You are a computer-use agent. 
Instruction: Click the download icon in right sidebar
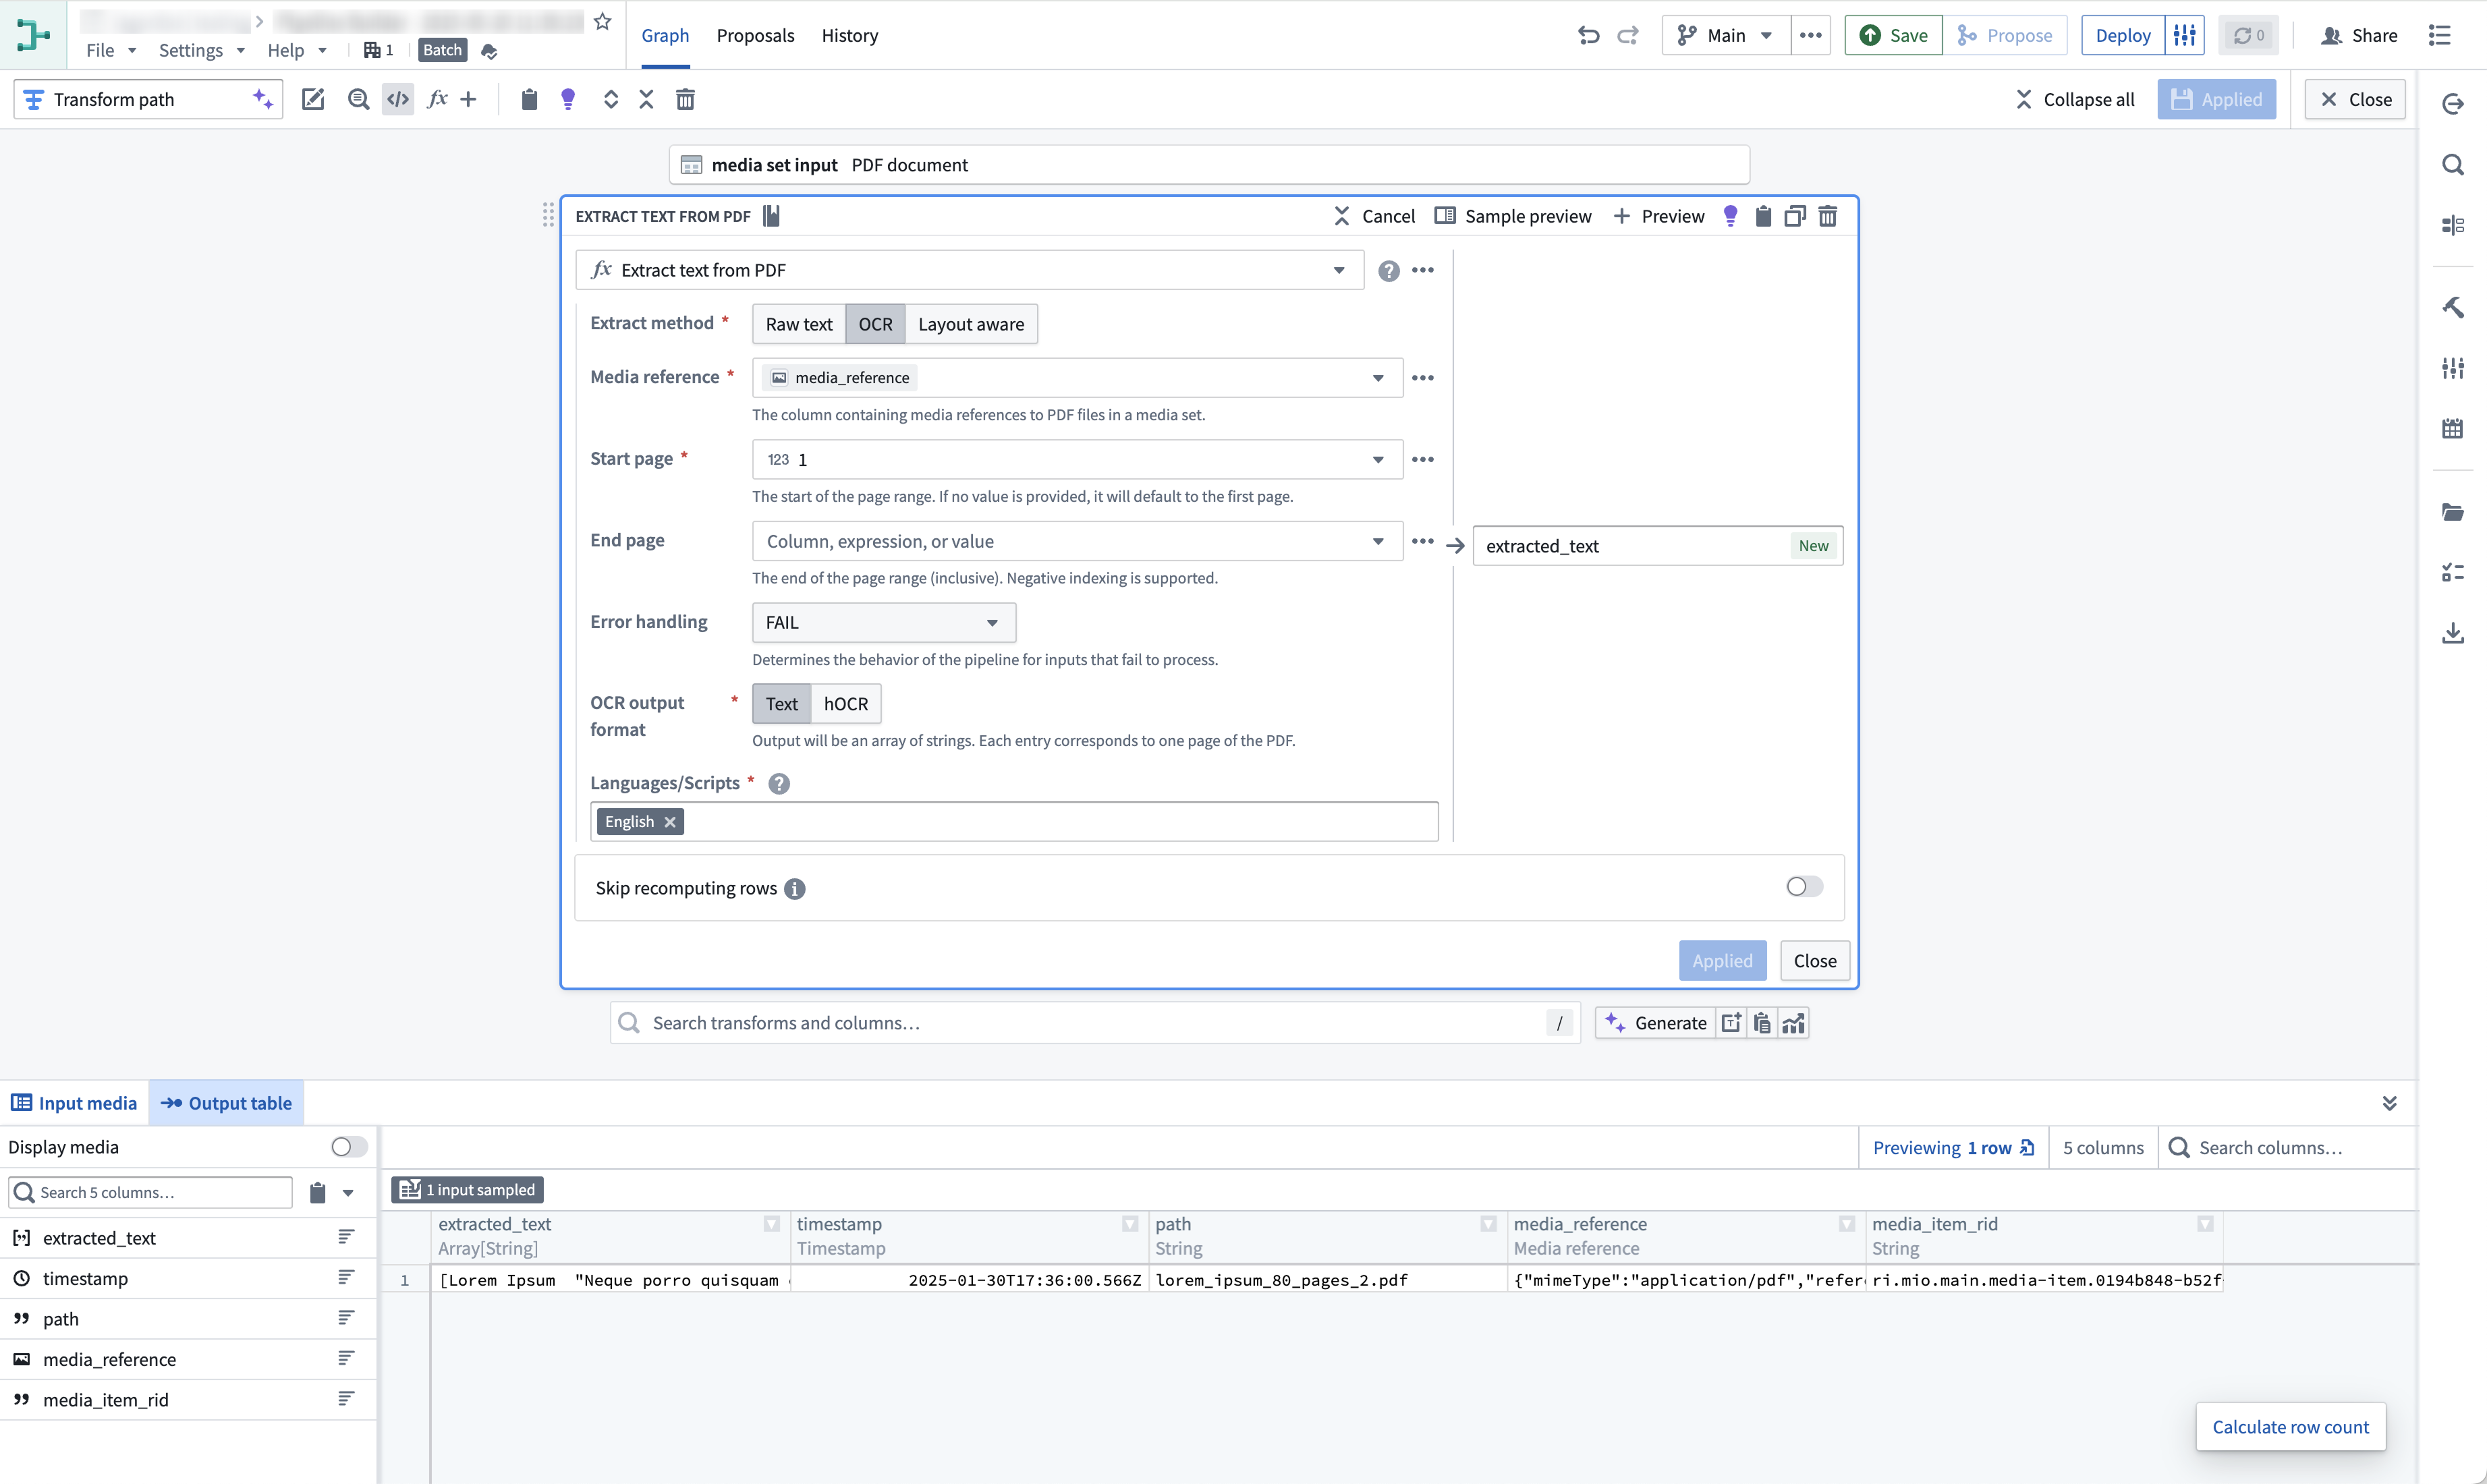point(2453,633)
